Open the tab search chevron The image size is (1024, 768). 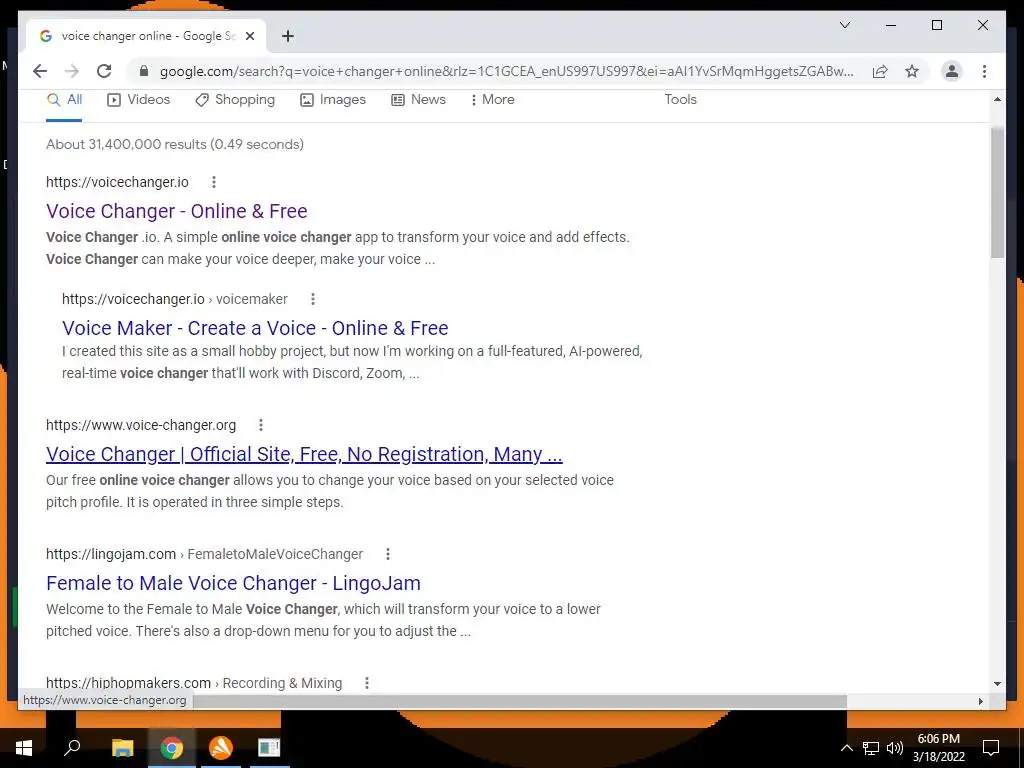click(x=844, y=25)
